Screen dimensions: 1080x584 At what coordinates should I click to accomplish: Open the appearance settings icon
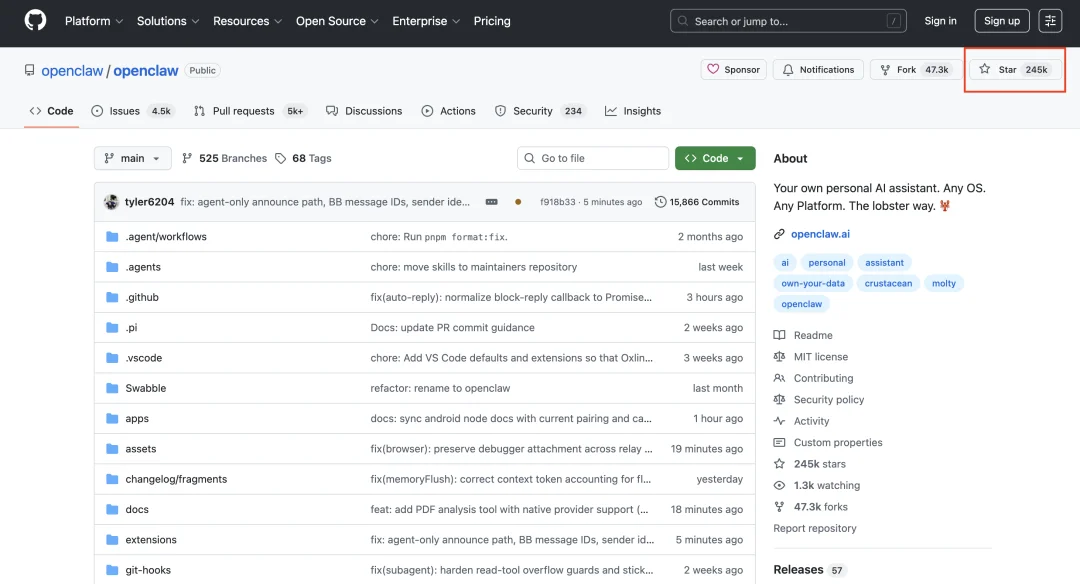(x=1050, y=21)
